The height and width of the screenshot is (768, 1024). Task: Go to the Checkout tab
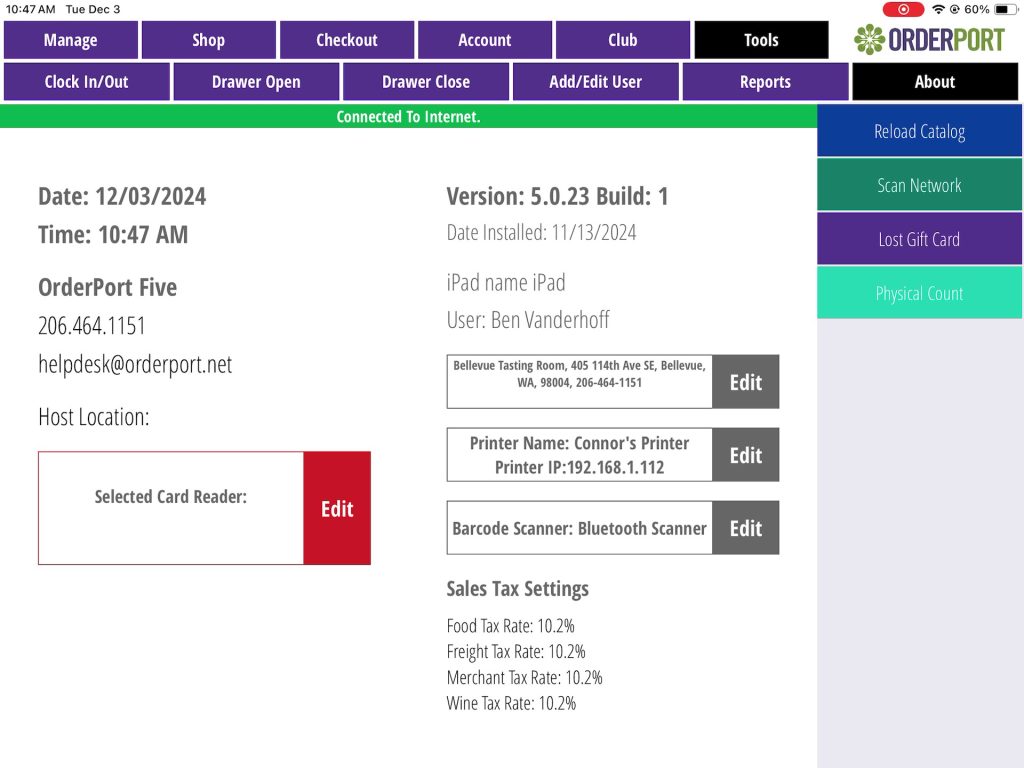click(x=347, y=40)
